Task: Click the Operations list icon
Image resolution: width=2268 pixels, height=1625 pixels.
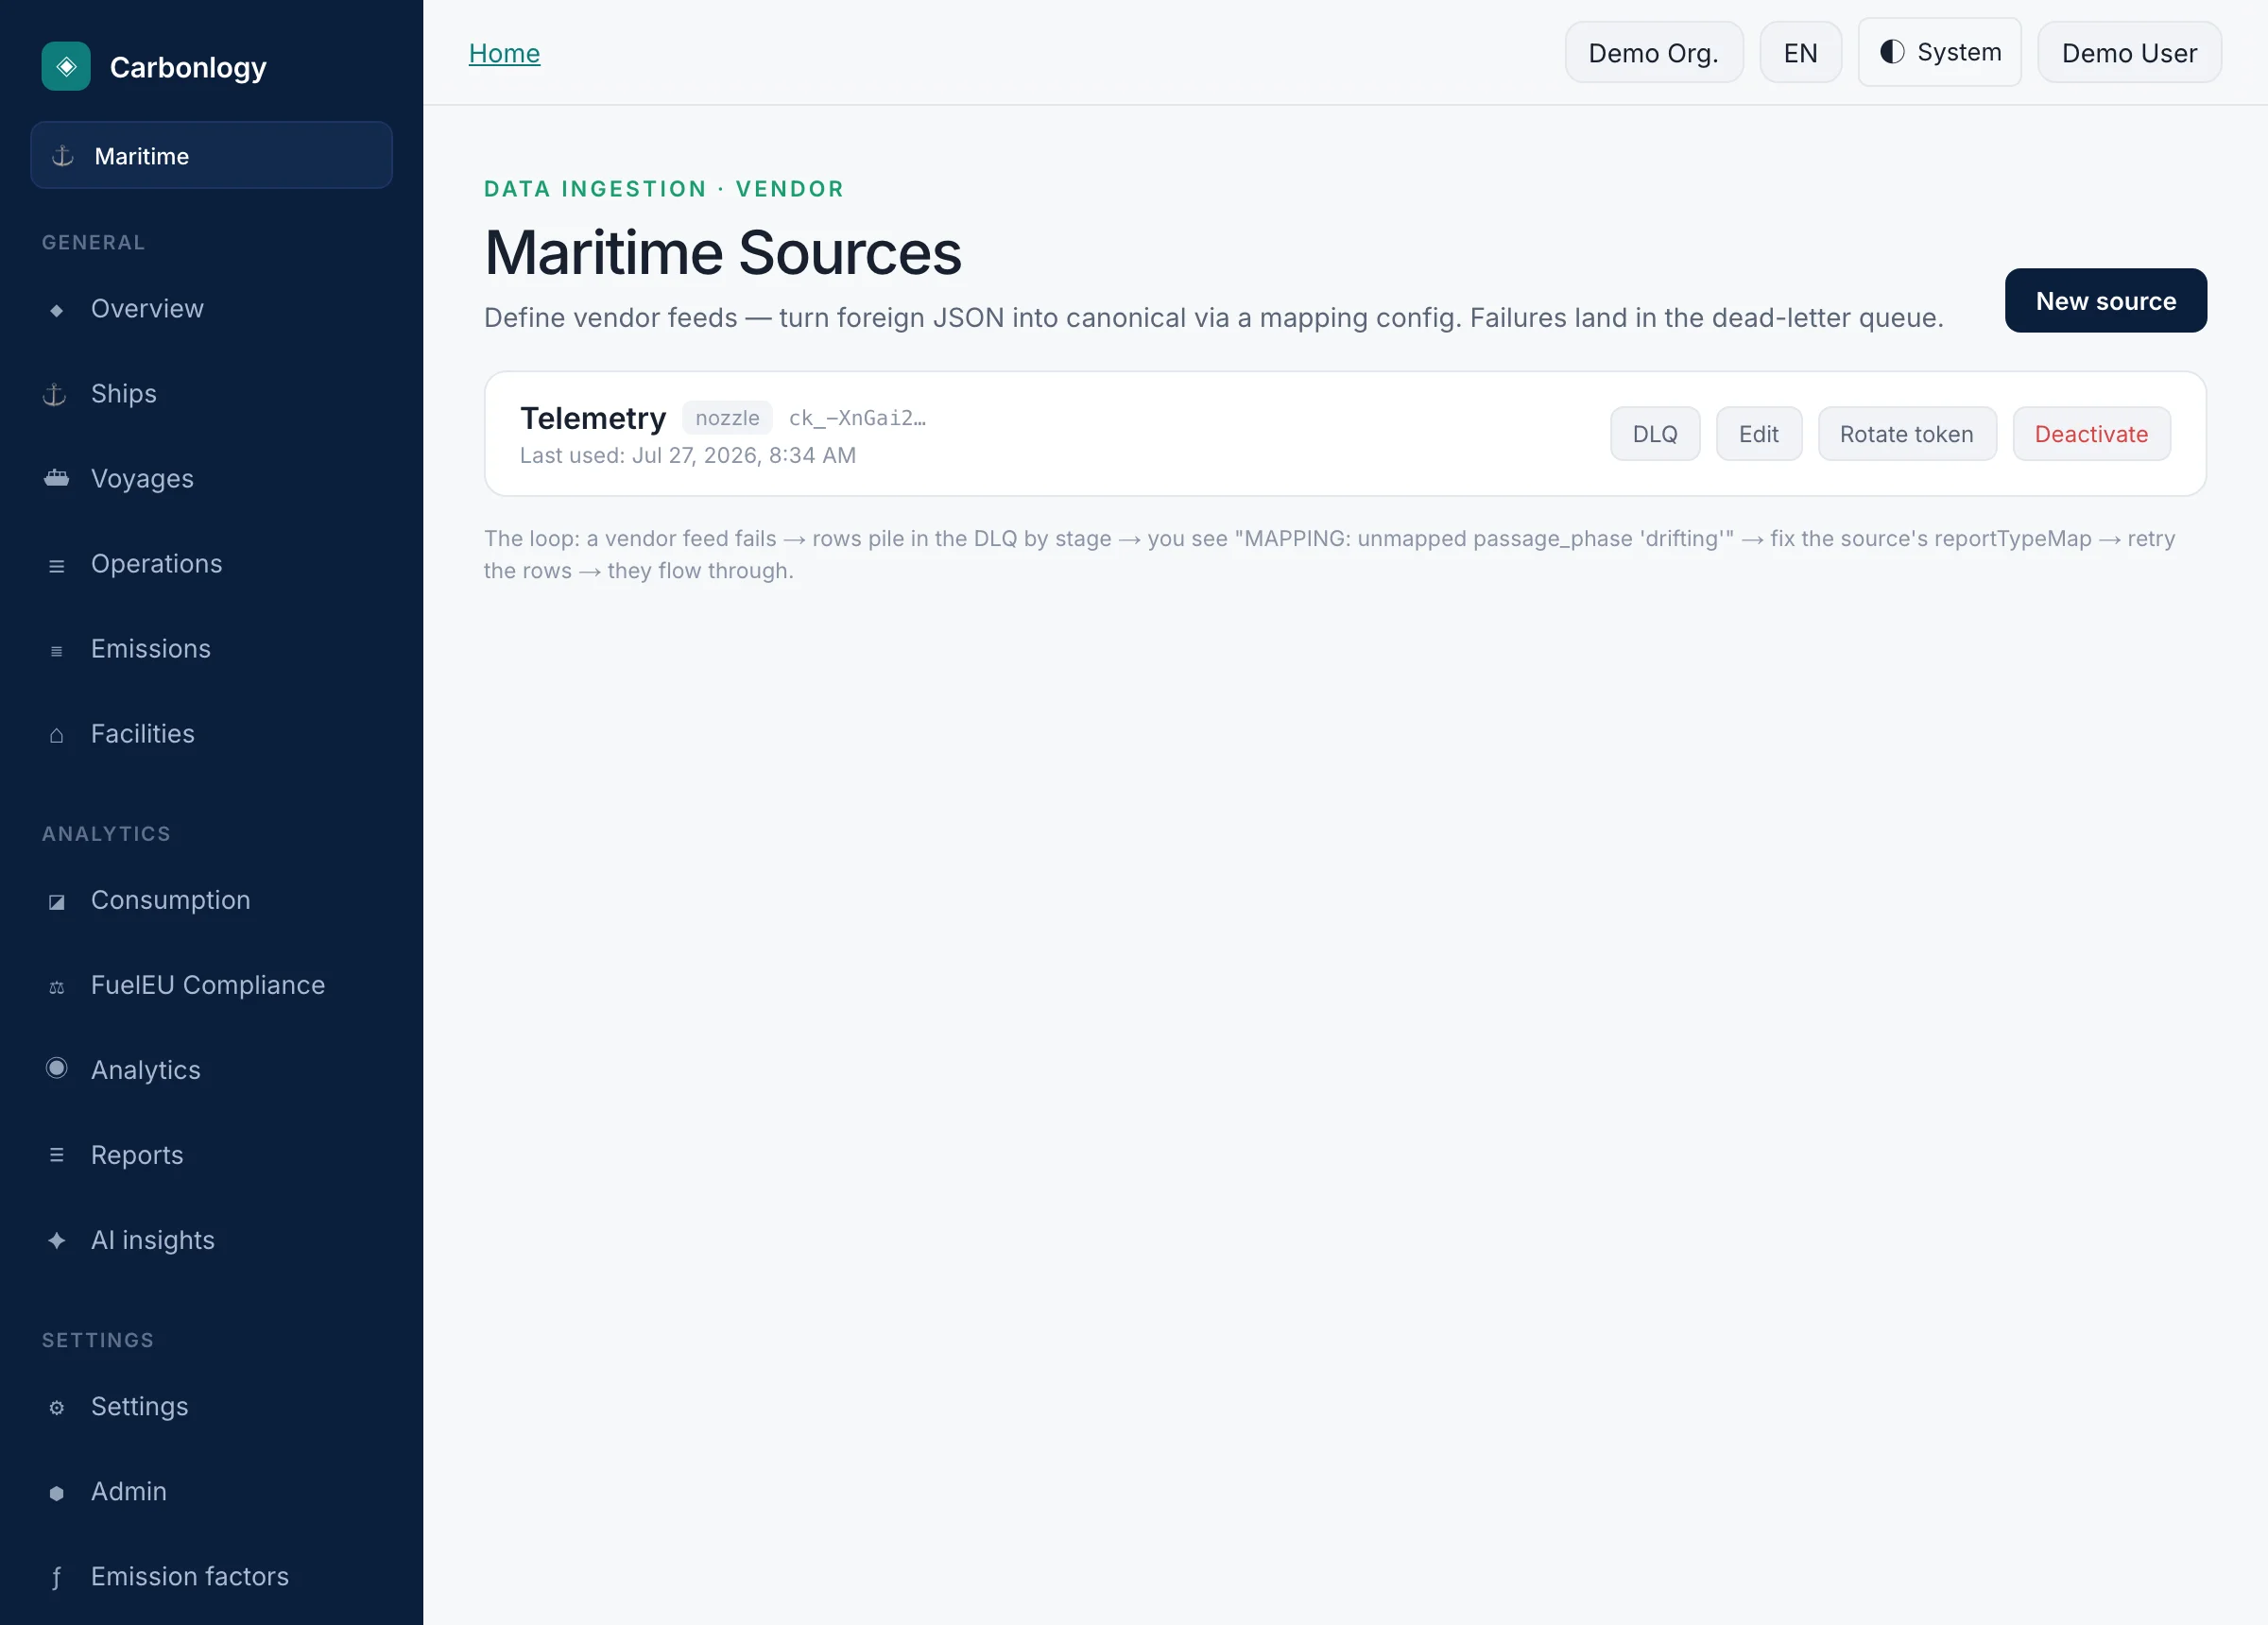Action: pos(57,565)
